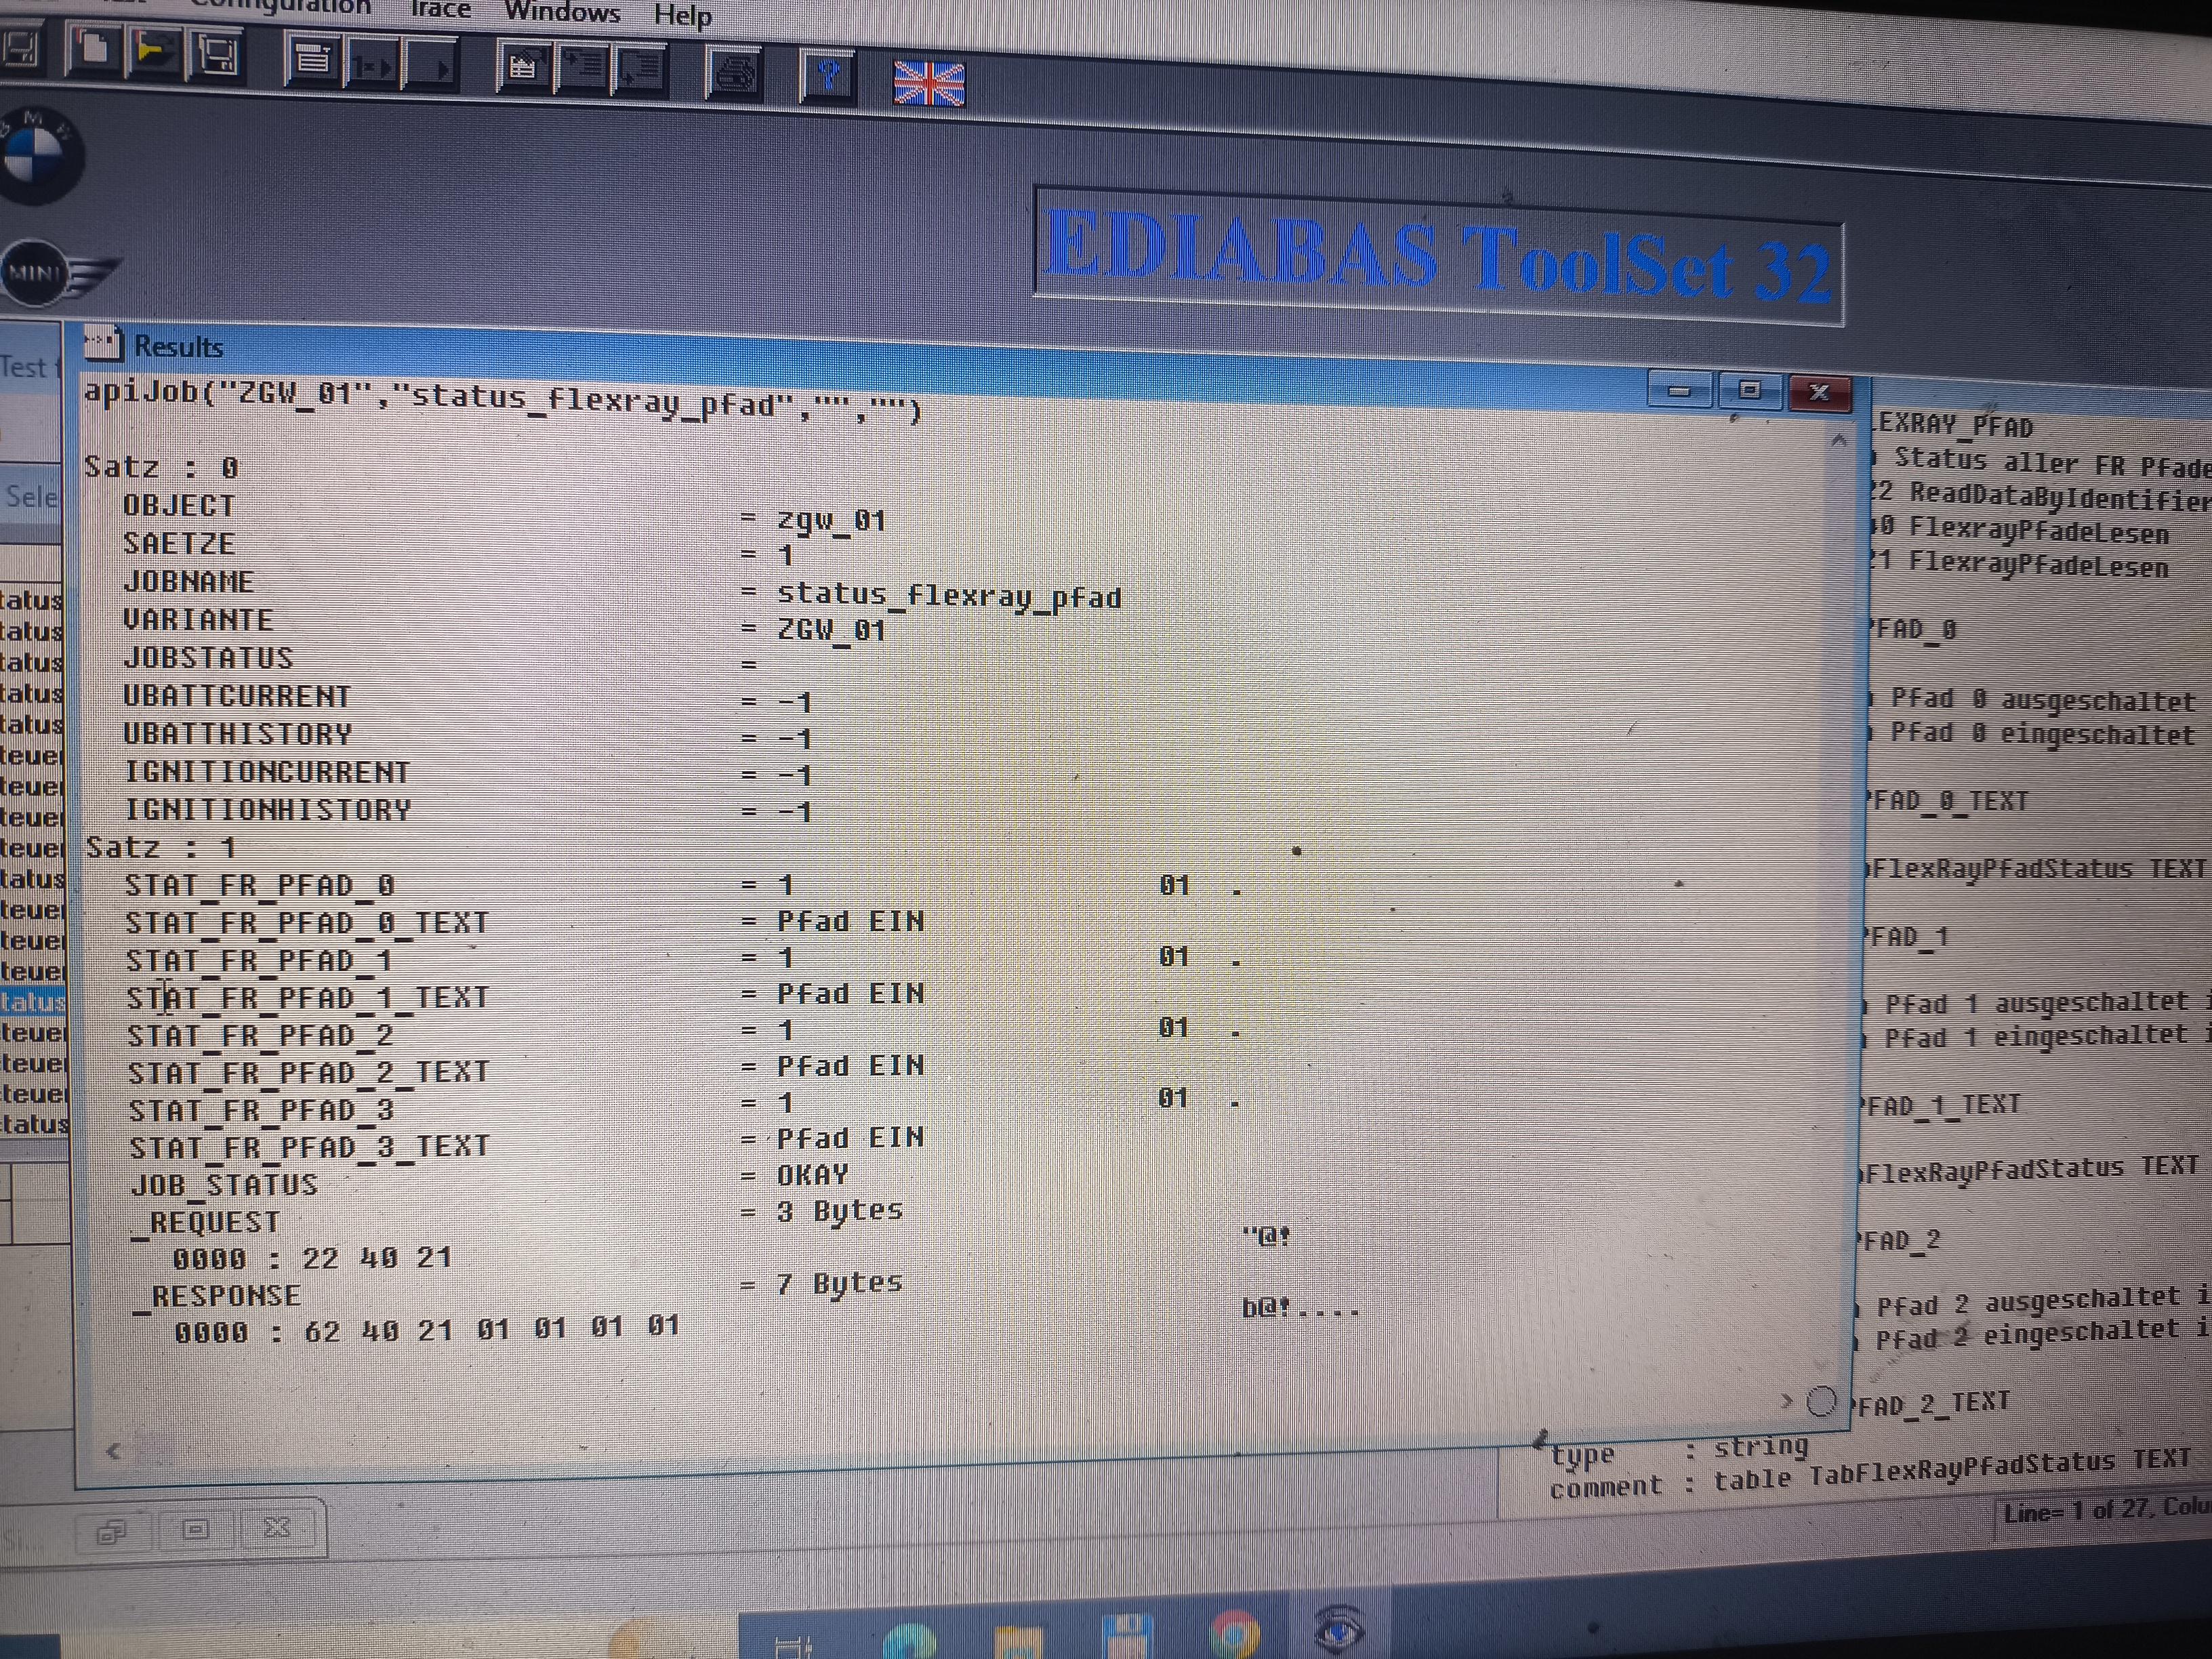Click the floppy disk save icon beside open folder
The image size is (2212, 1659).
point(217,54)
